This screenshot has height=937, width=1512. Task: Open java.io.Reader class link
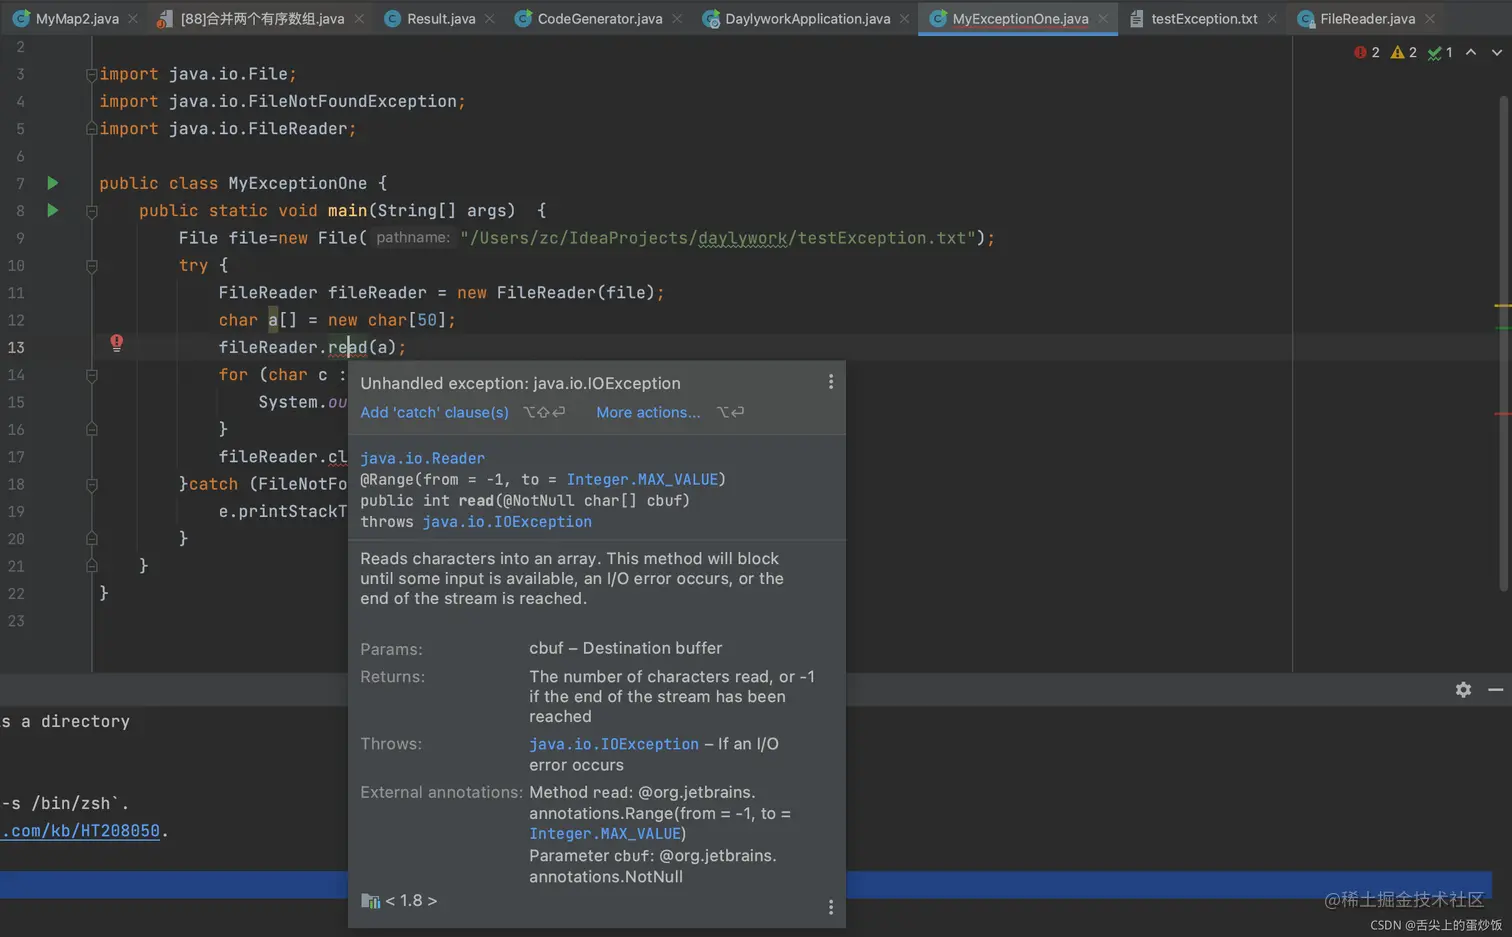(x=422, y=458)
